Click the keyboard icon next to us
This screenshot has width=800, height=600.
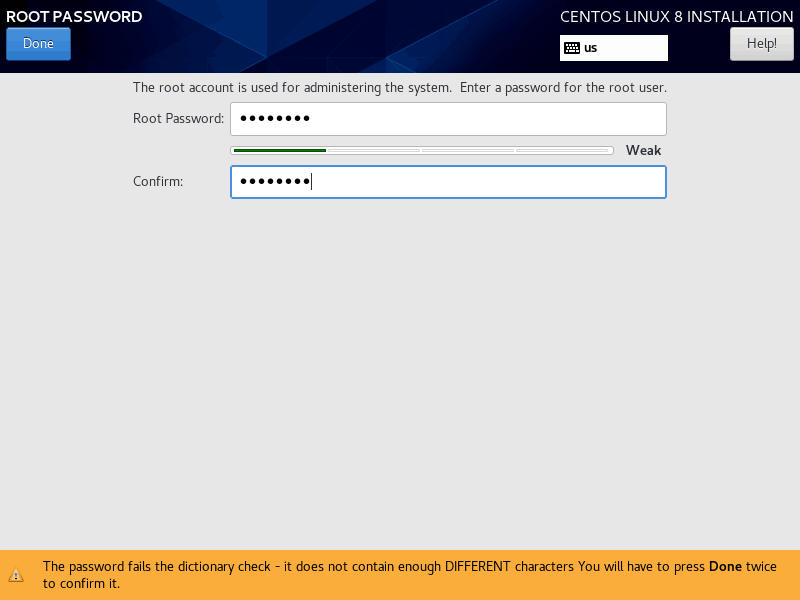point(572,48)
